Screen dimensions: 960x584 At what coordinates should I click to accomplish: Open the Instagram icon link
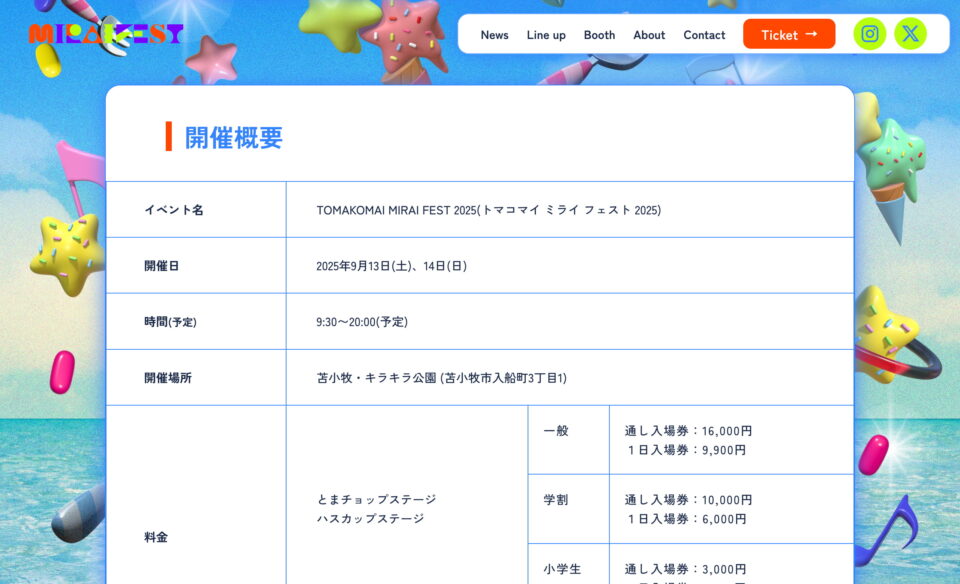click(x=869, y=34)
